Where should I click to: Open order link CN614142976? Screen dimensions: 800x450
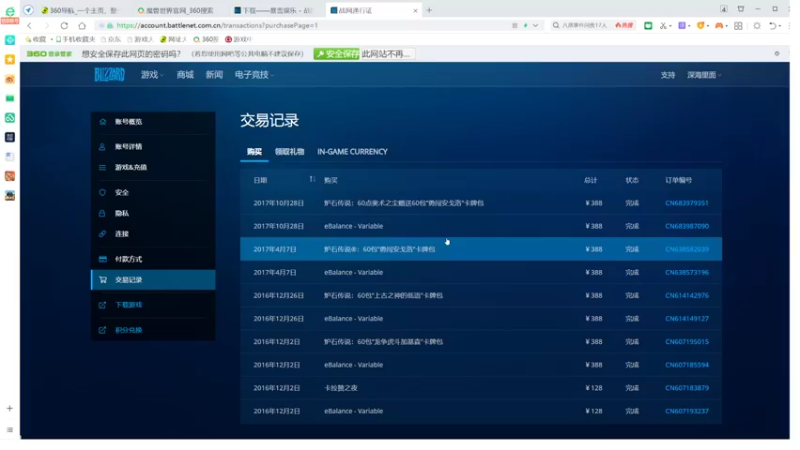pos(687,295)
